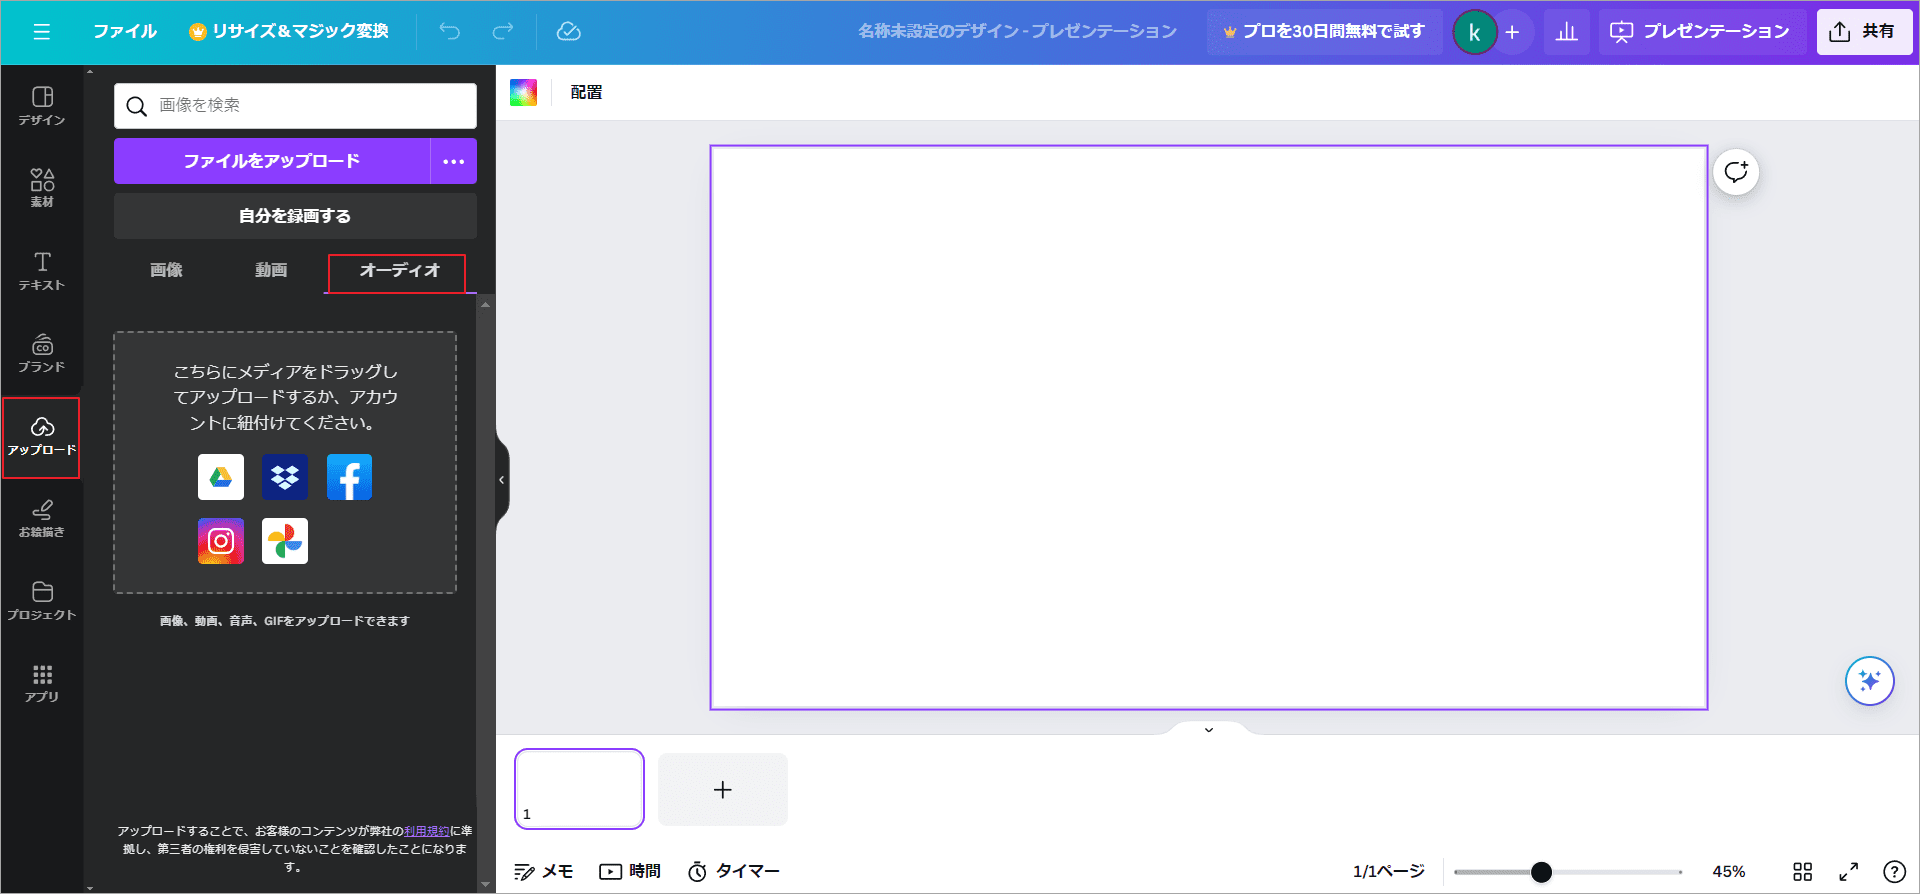
Task: Open the メモ notes button
Action: [x=544, y=872]
